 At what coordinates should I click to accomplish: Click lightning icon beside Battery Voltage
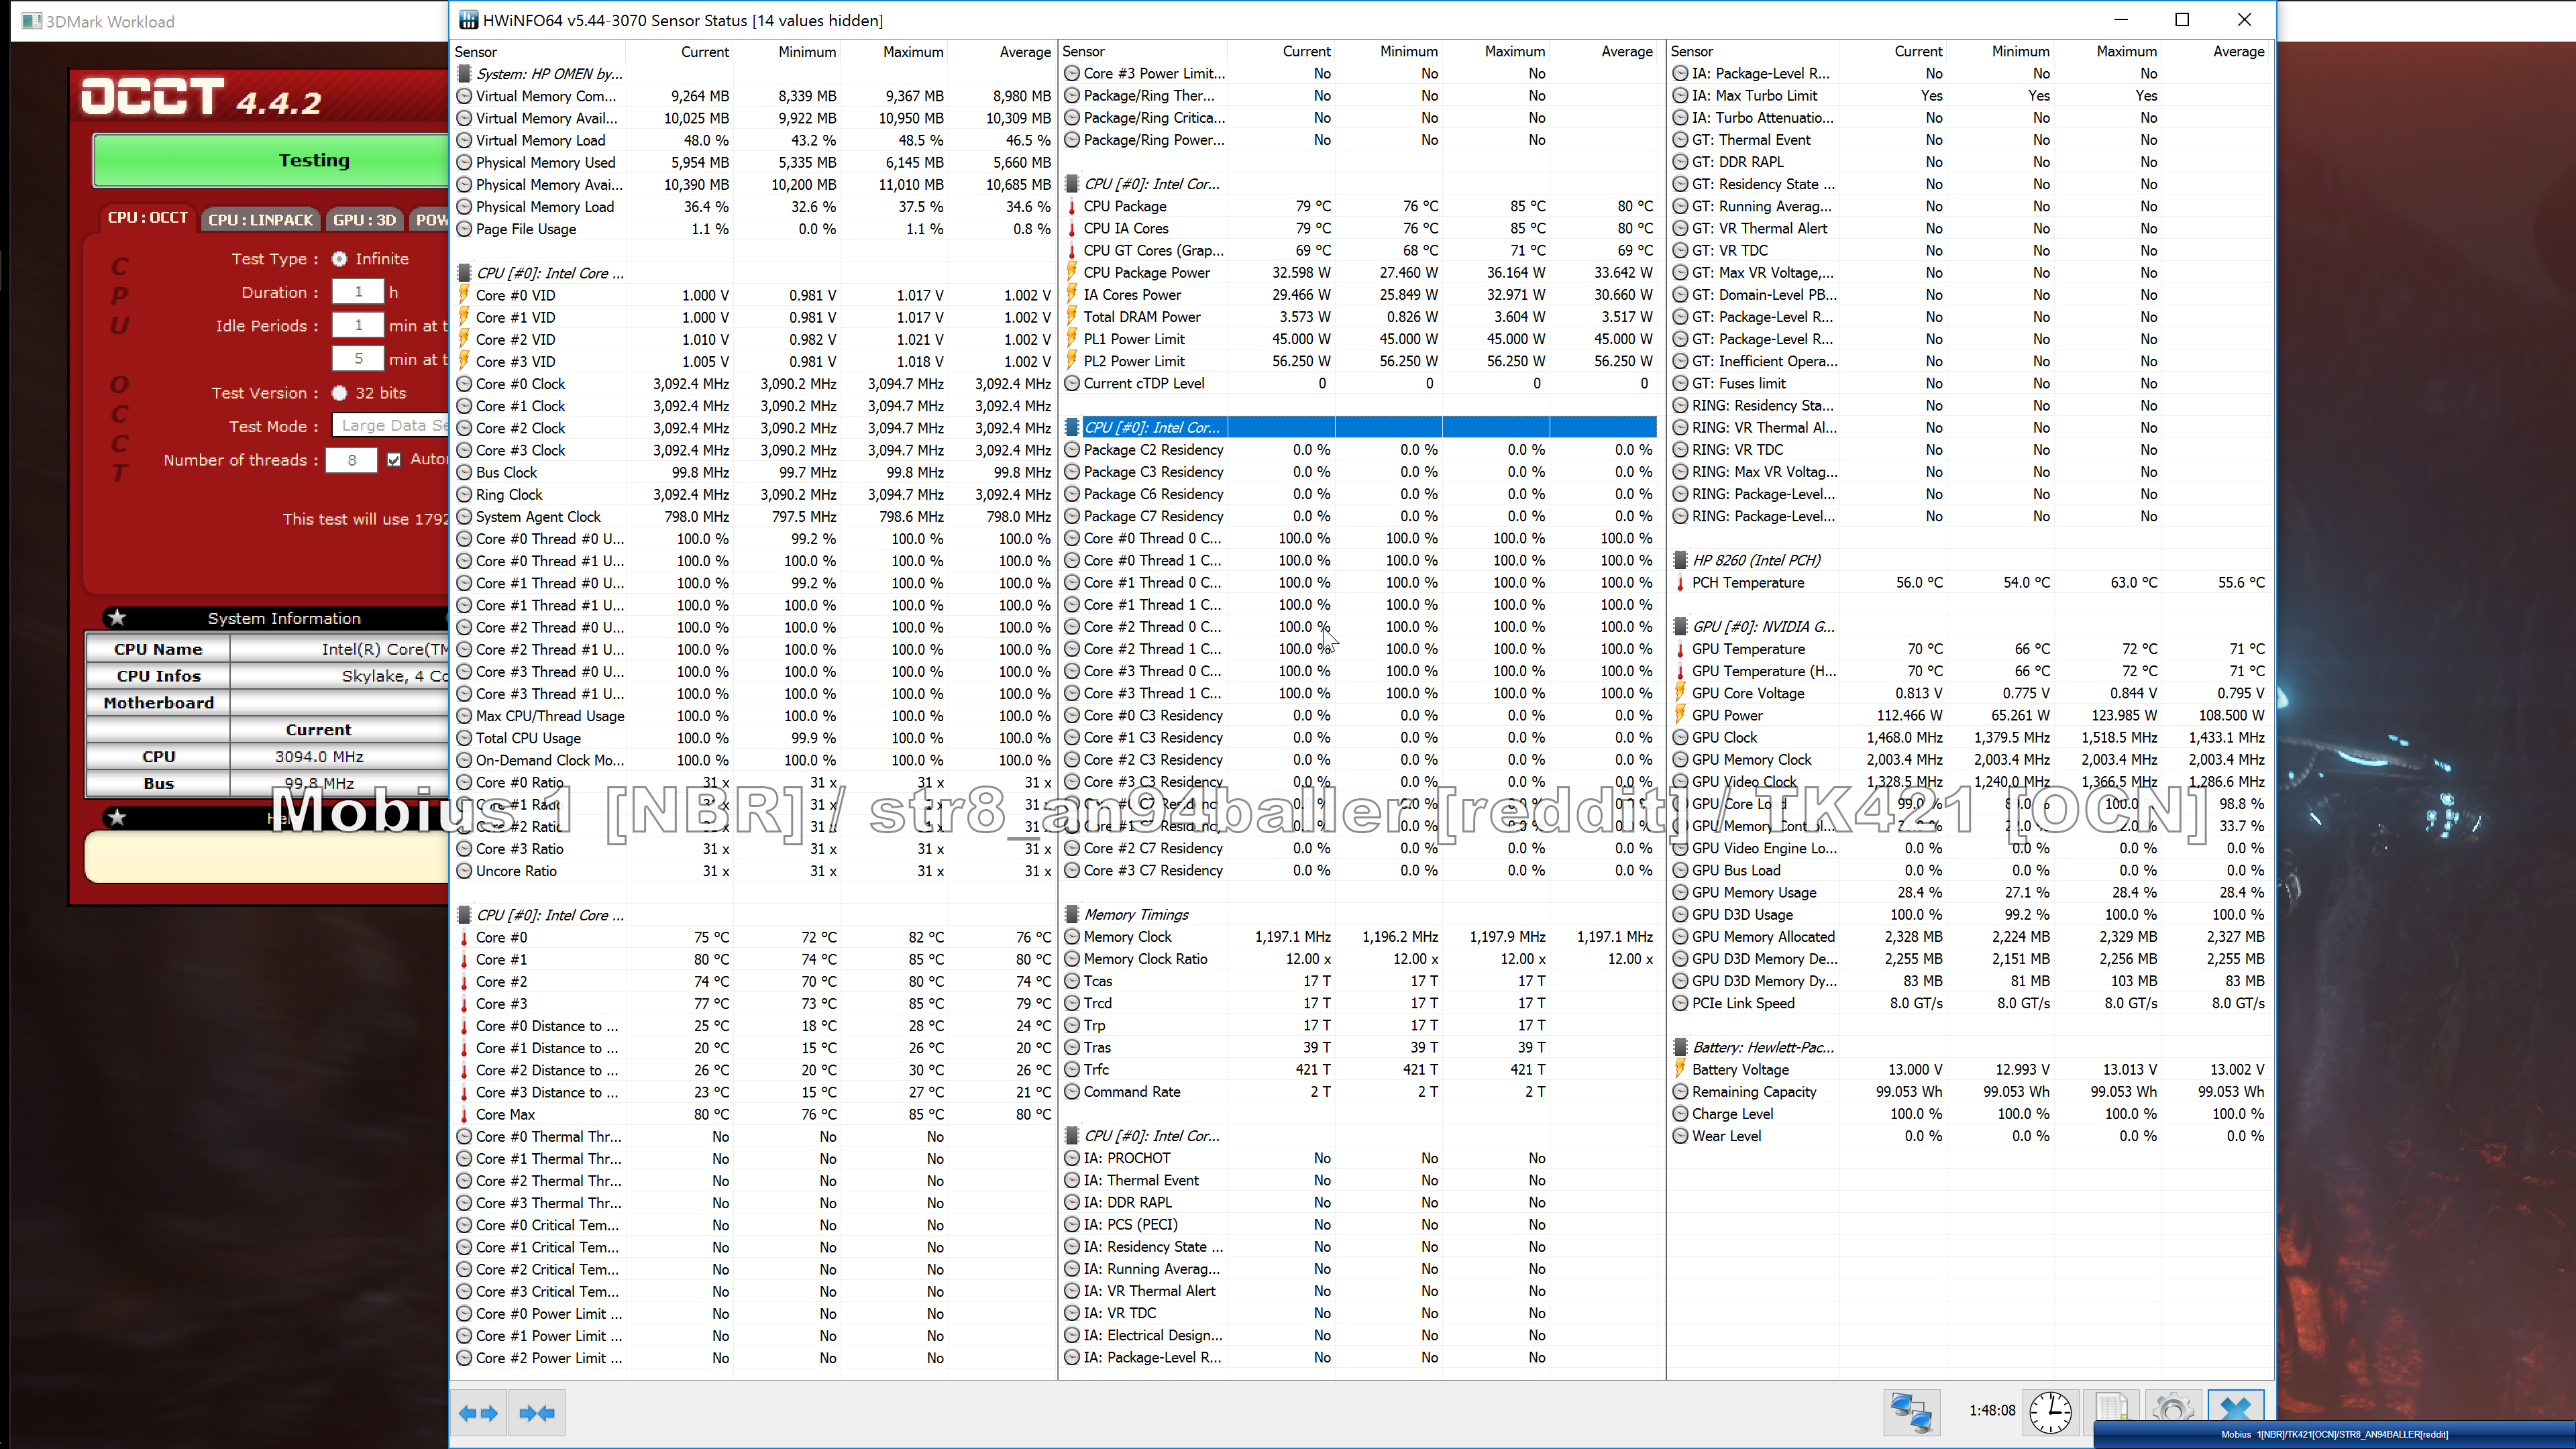pyautogui.click(x=1680, y=1069)
